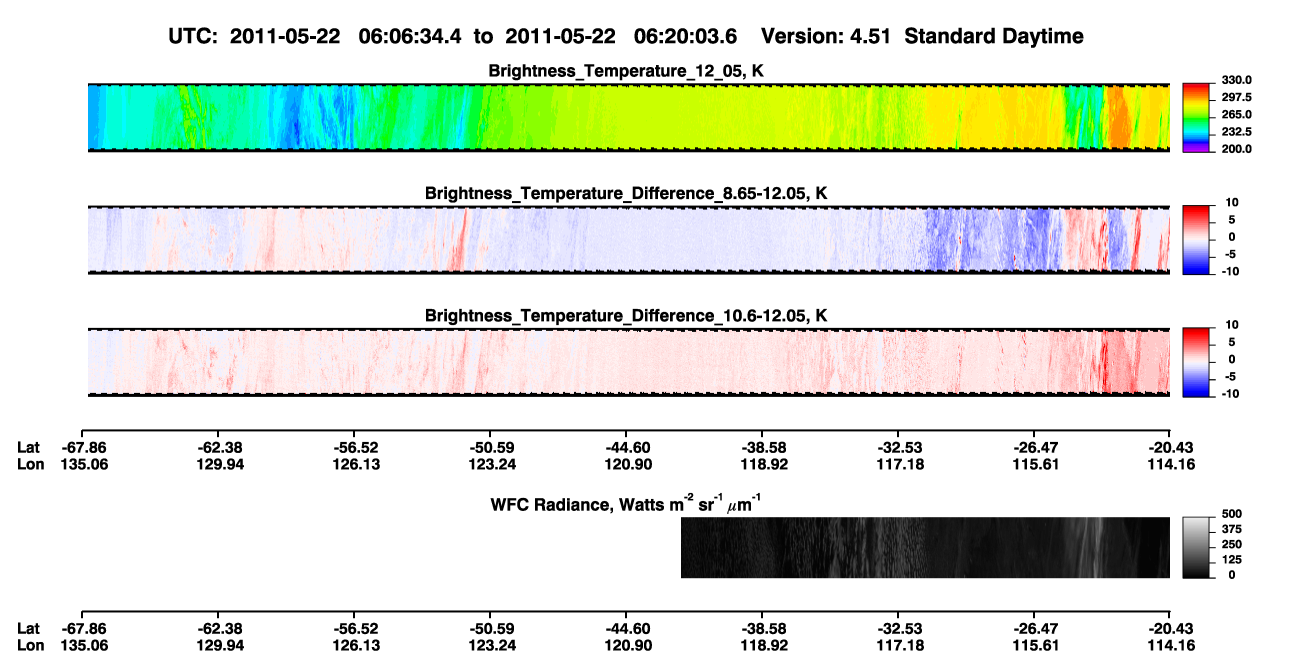Viewport: 1300px width, 667px height.
Task: Click the "Lon" label of the upper axis
Action: click(x=30, y=464)
